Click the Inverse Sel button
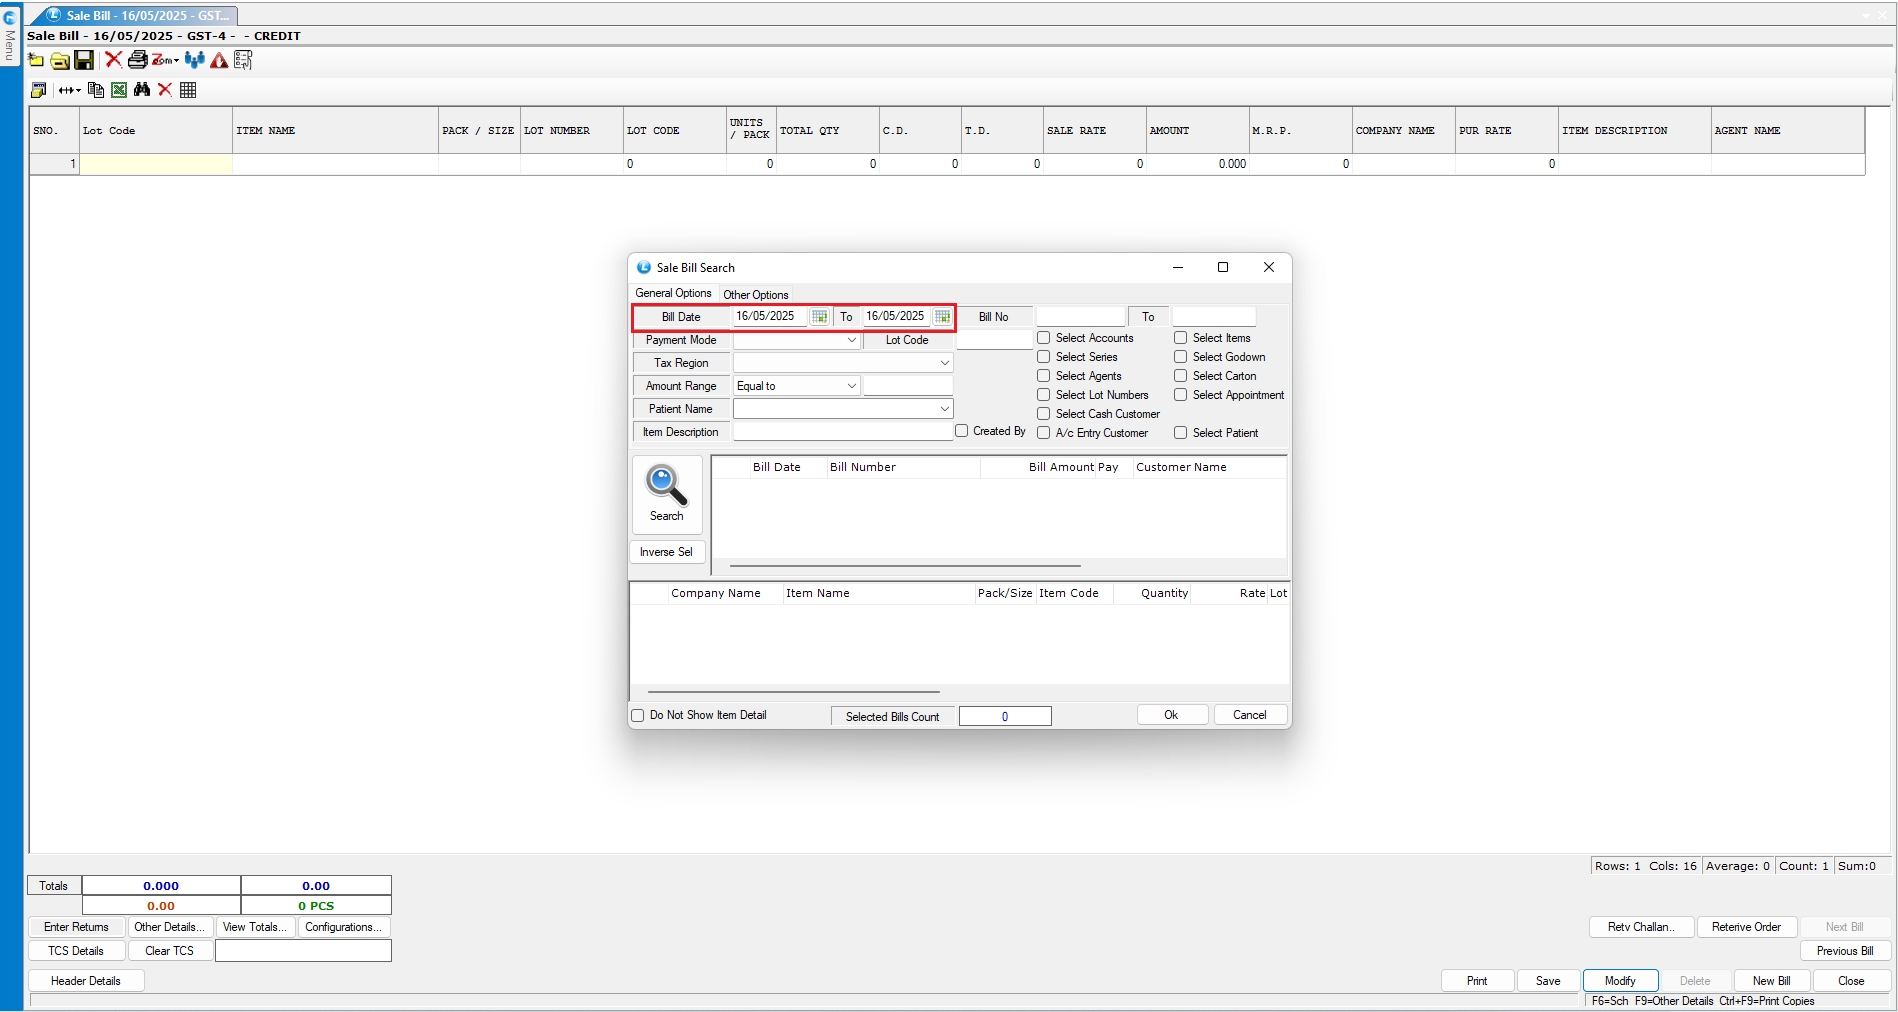1898x1012 pixels. pos(666,552)
